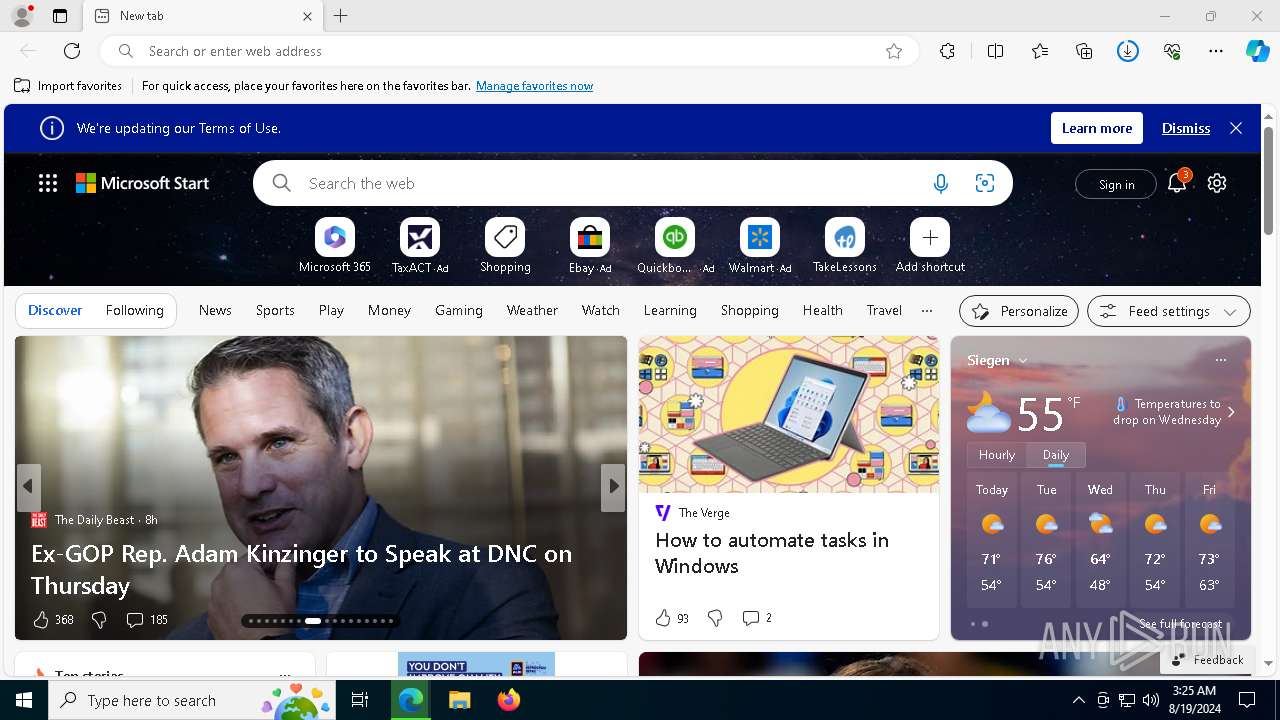
Task: Open the Feedback button
Action: pyautogui.click(x=1207, y=660)
